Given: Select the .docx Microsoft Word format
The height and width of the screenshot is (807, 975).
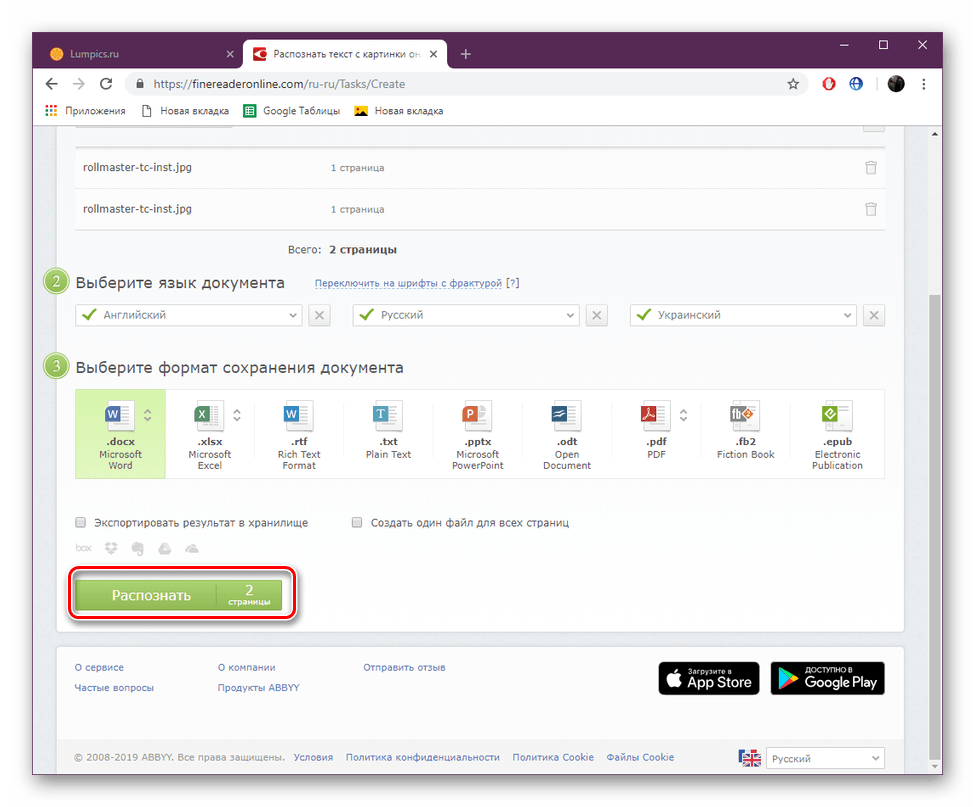Looking at the screenshot, I should point(120,434).
